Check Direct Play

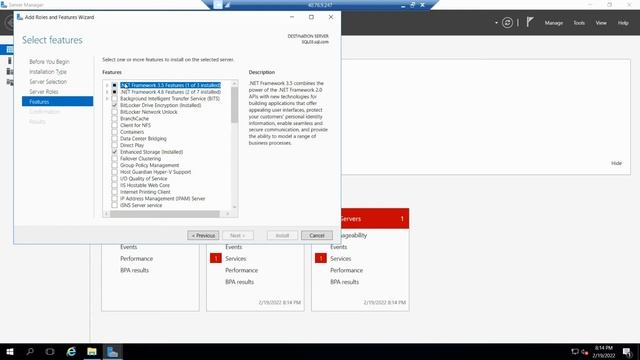point(114,145)
